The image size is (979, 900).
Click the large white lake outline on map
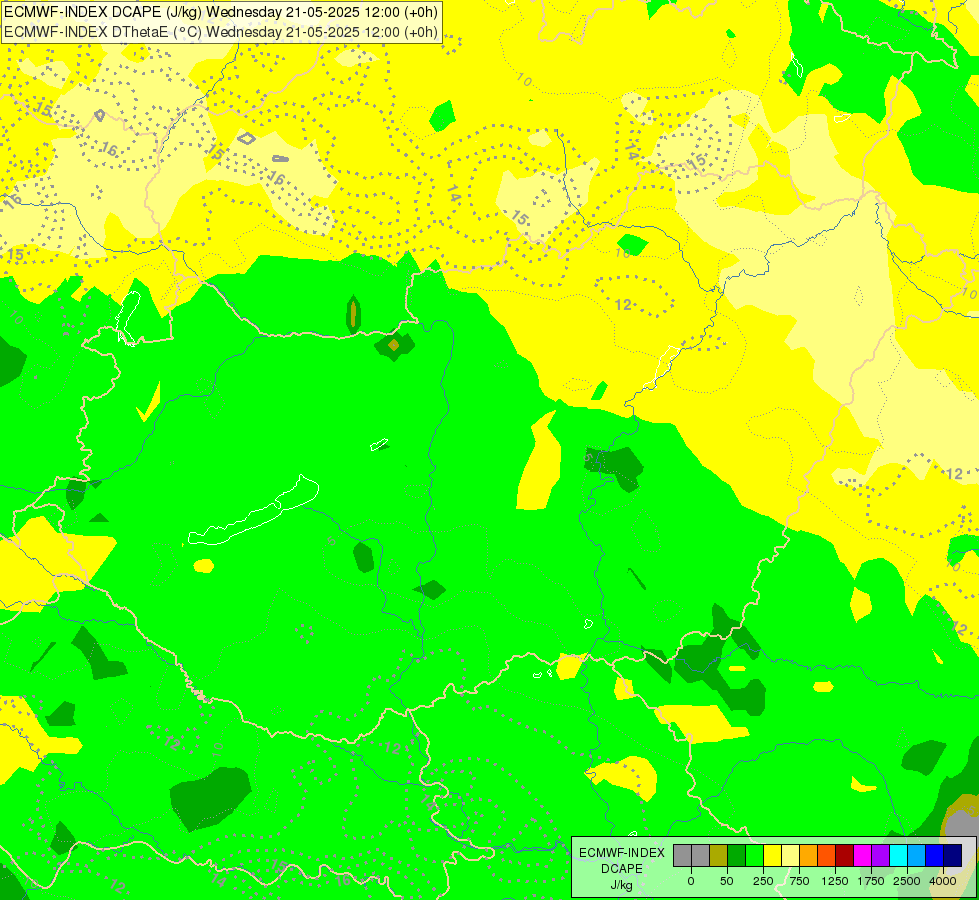pyautogui.click(x=254, y=511)
